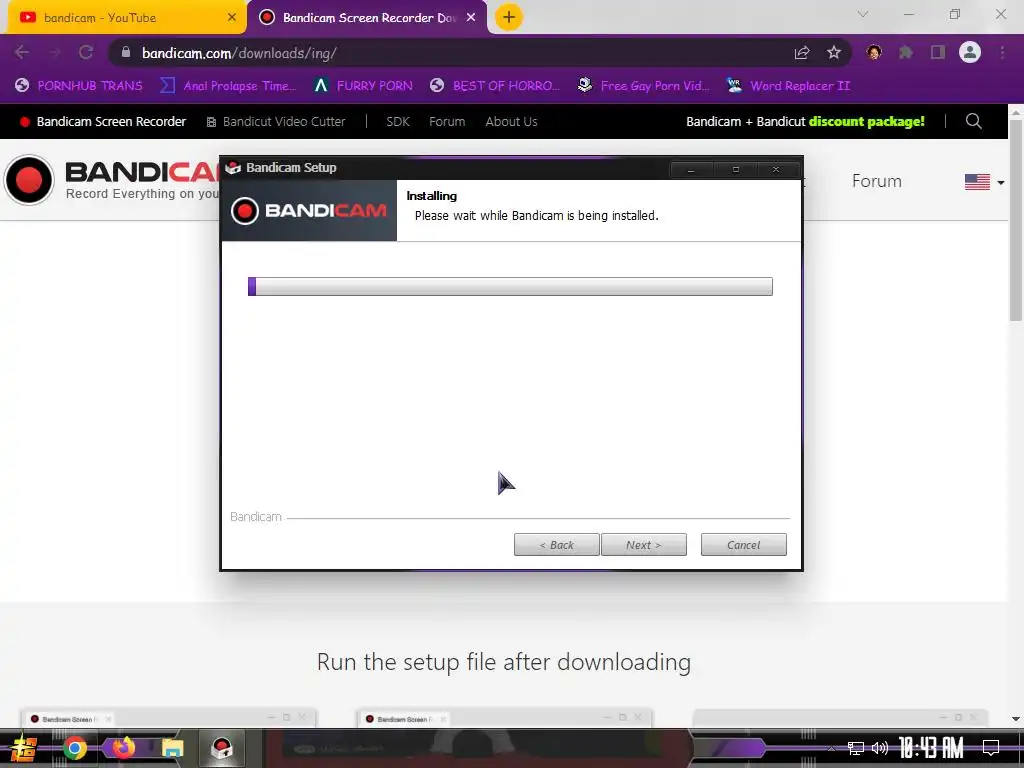Open About Us in the top bar
The height and width of the screenshot is (768, 1024).
pos(511,121)
